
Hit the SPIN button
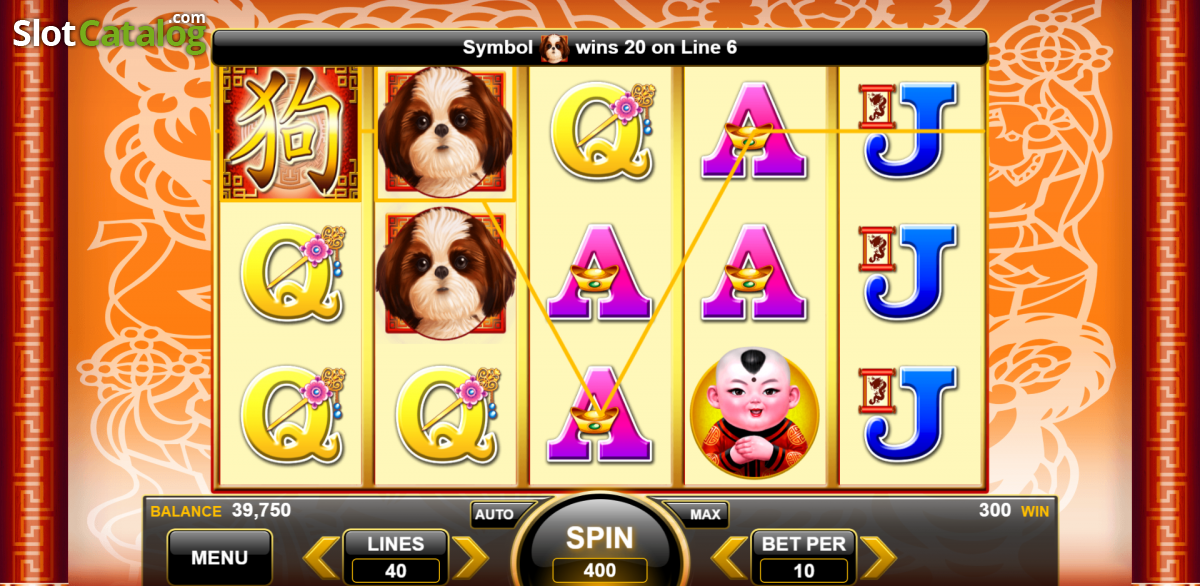pos(600,540)
